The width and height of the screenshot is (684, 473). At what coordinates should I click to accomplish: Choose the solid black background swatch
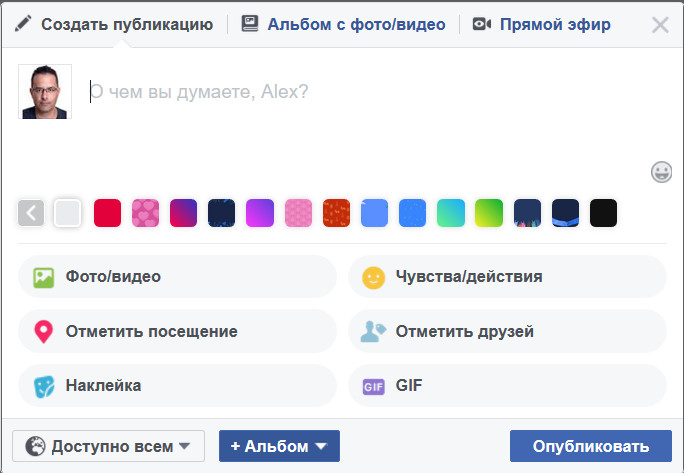pos(603,213)
